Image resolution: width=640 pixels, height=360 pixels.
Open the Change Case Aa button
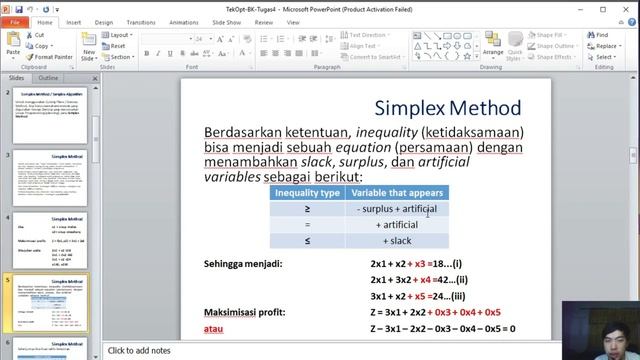[x=223, y=53]
